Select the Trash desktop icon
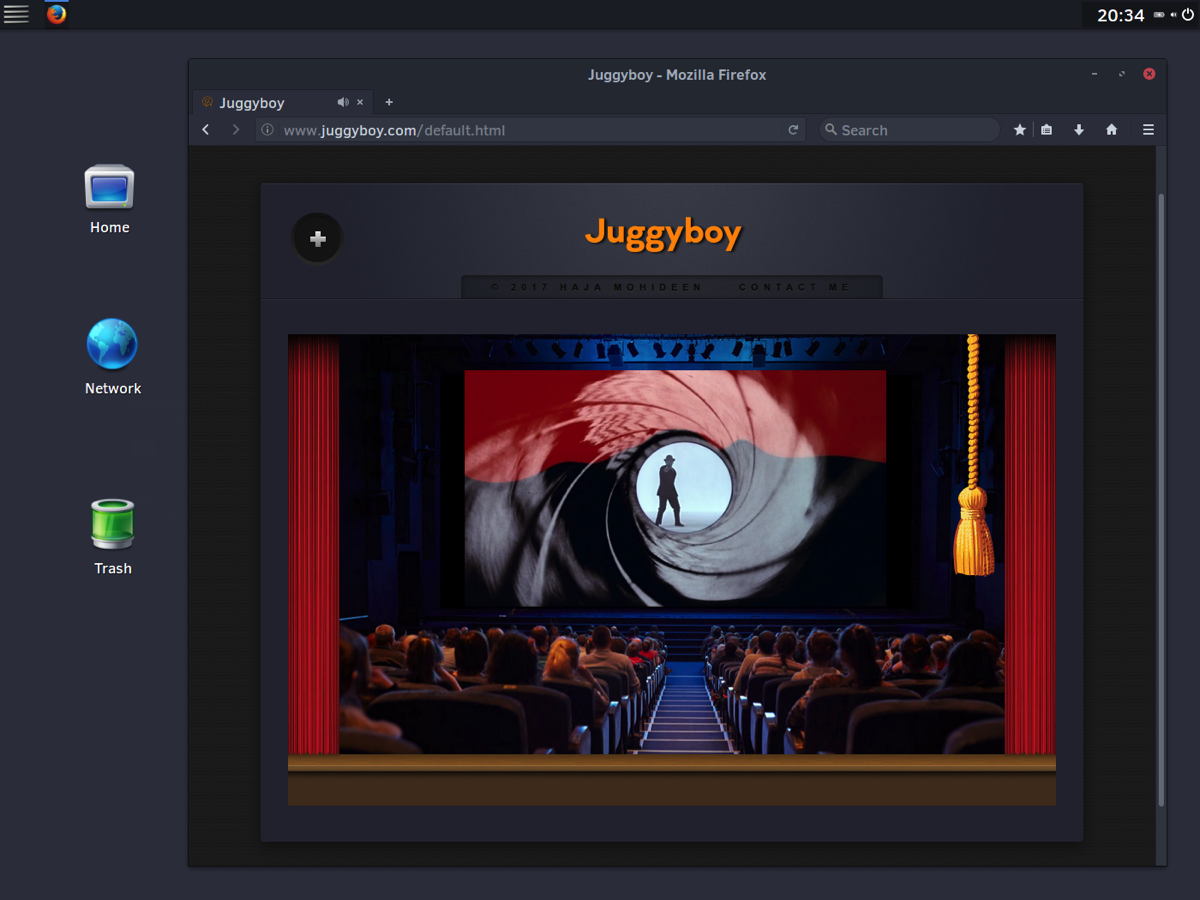Viewport: 1200px width, 900px height. [112, 537]
